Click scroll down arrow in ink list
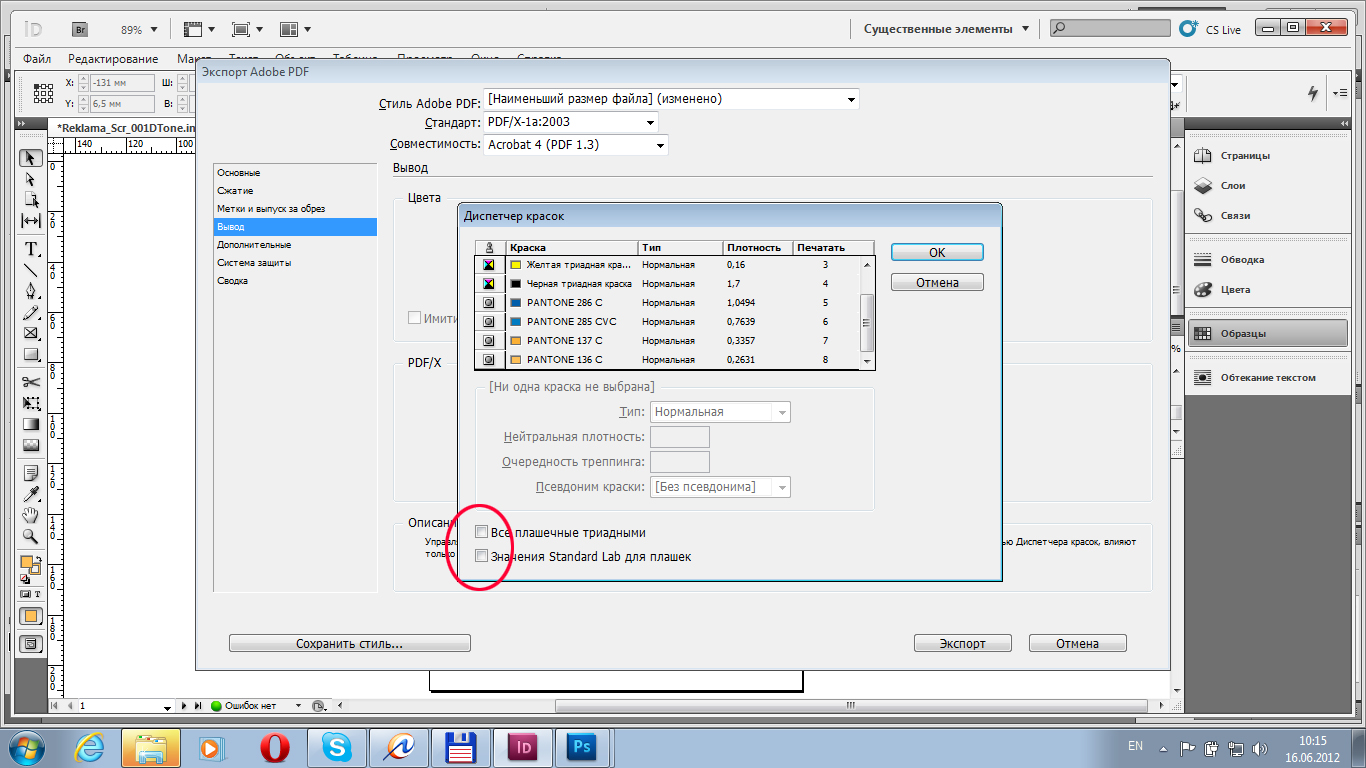 867,361
